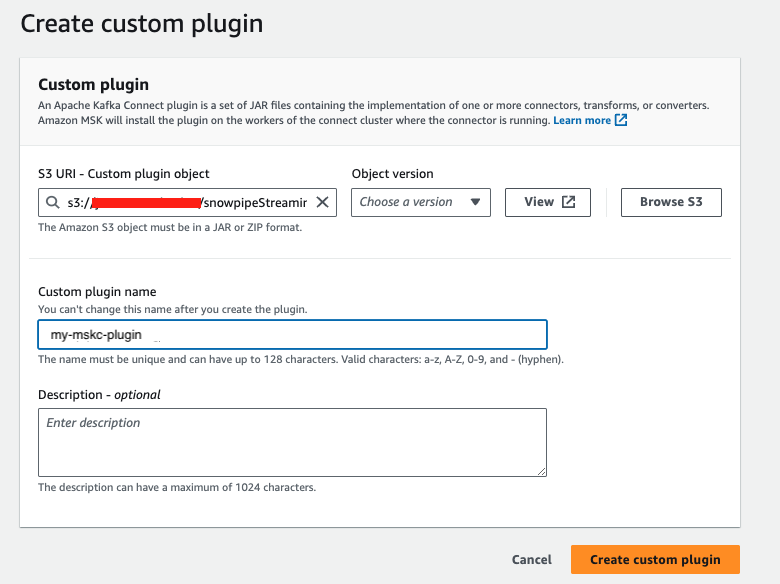Click into the Custom plugin name field
Screen dimensions: 780x584
pyautogui.click(x=292, y=334)
